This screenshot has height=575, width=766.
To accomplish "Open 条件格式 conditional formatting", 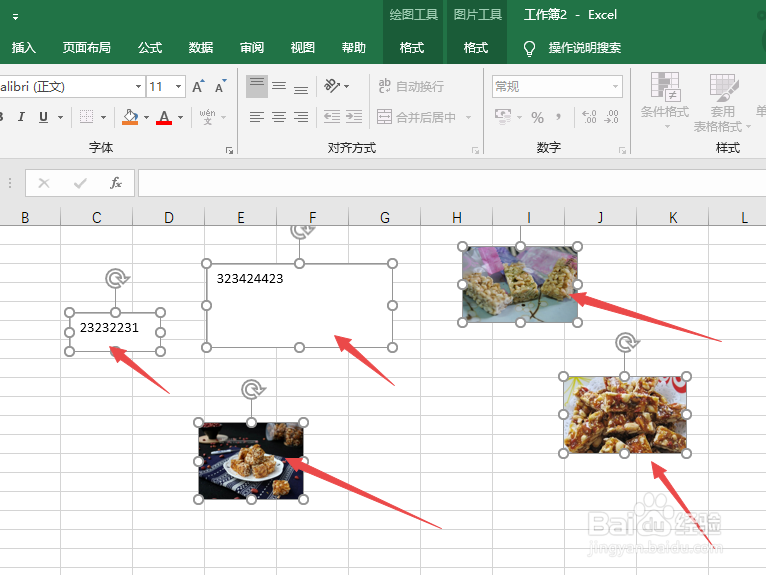I will pos(665,100).
